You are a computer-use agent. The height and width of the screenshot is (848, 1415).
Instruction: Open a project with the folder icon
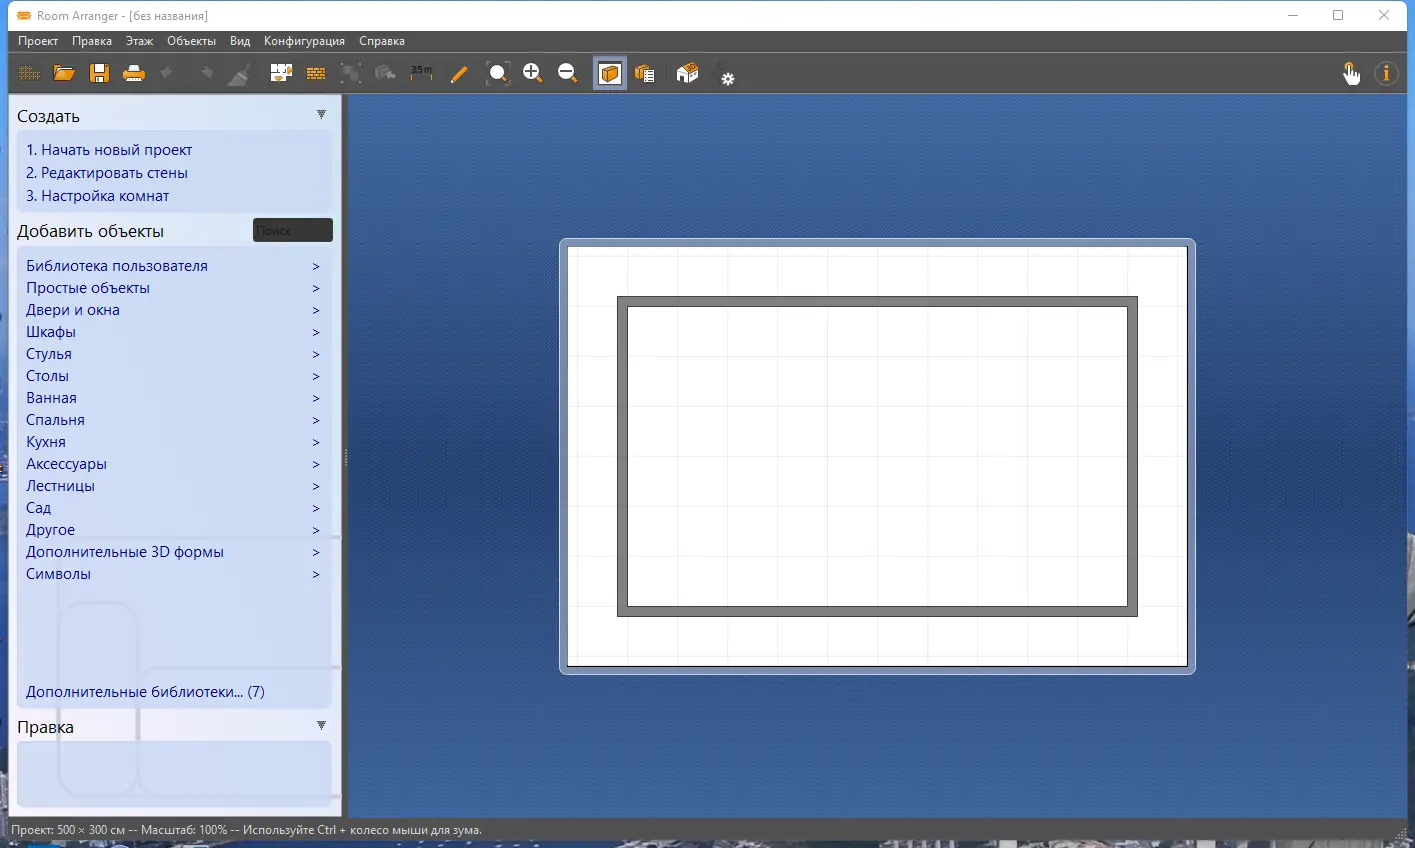coord(64,74)
